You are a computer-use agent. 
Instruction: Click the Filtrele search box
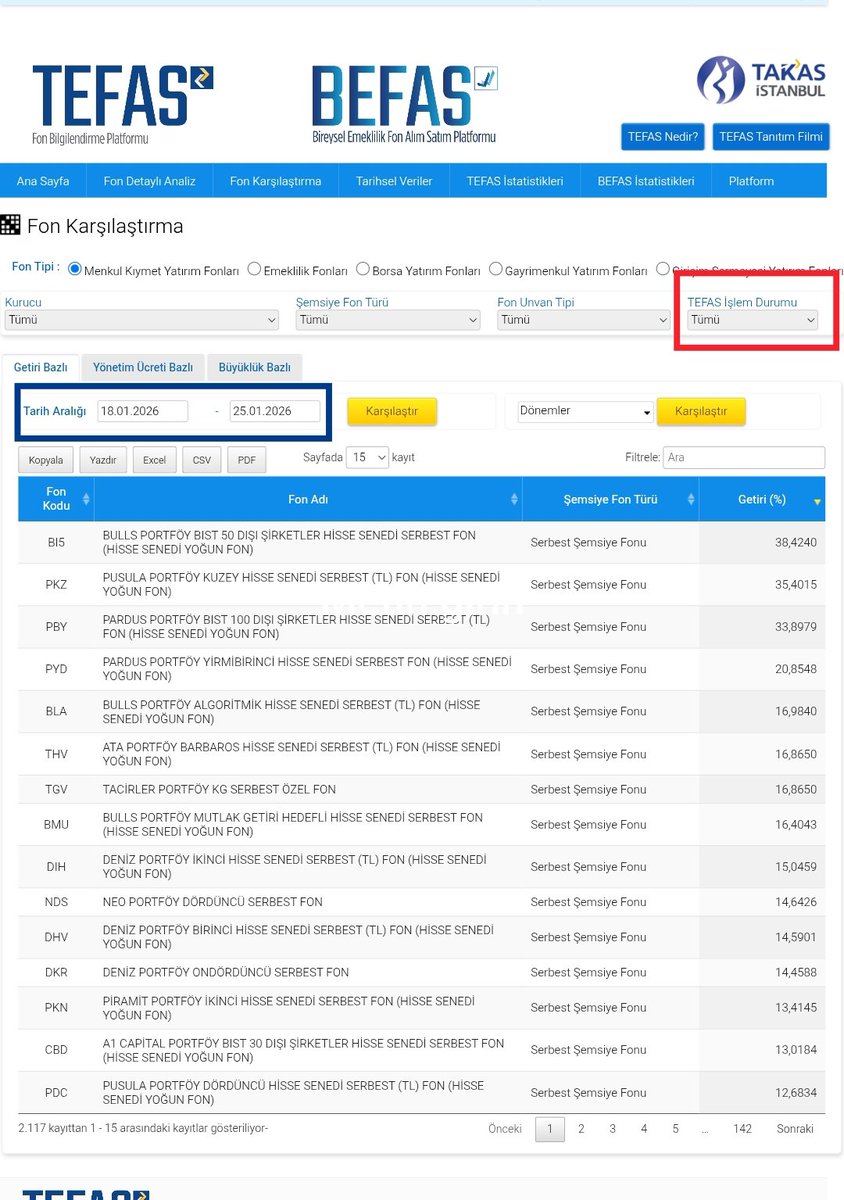tap(745, 457)
